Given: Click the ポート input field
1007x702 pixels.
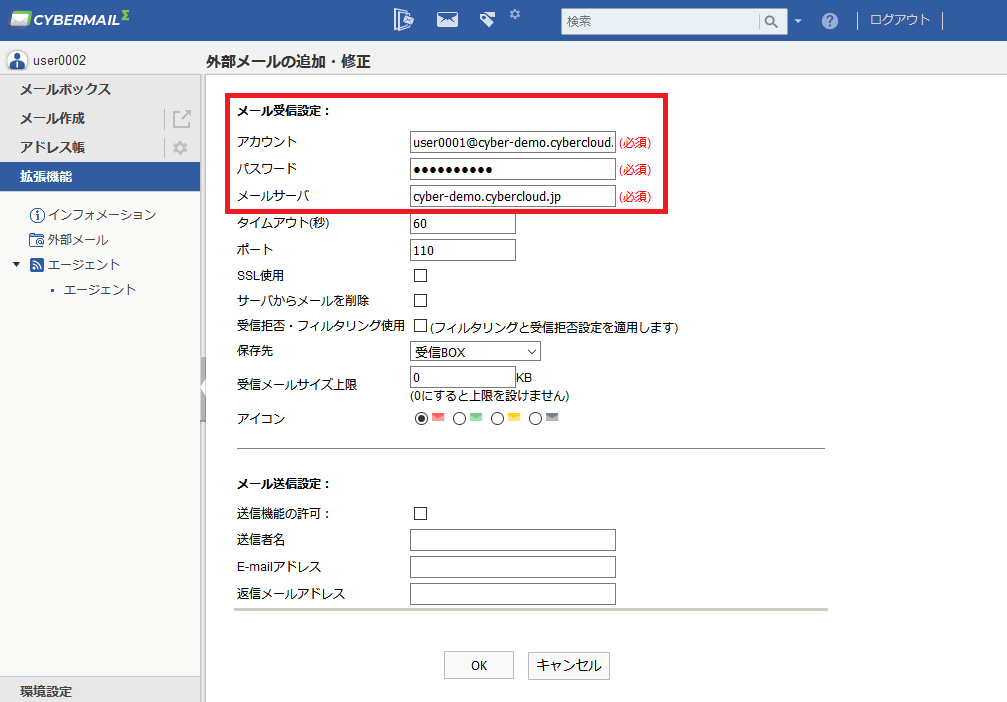Looking at the screenshot, I should tap(462, 250).
